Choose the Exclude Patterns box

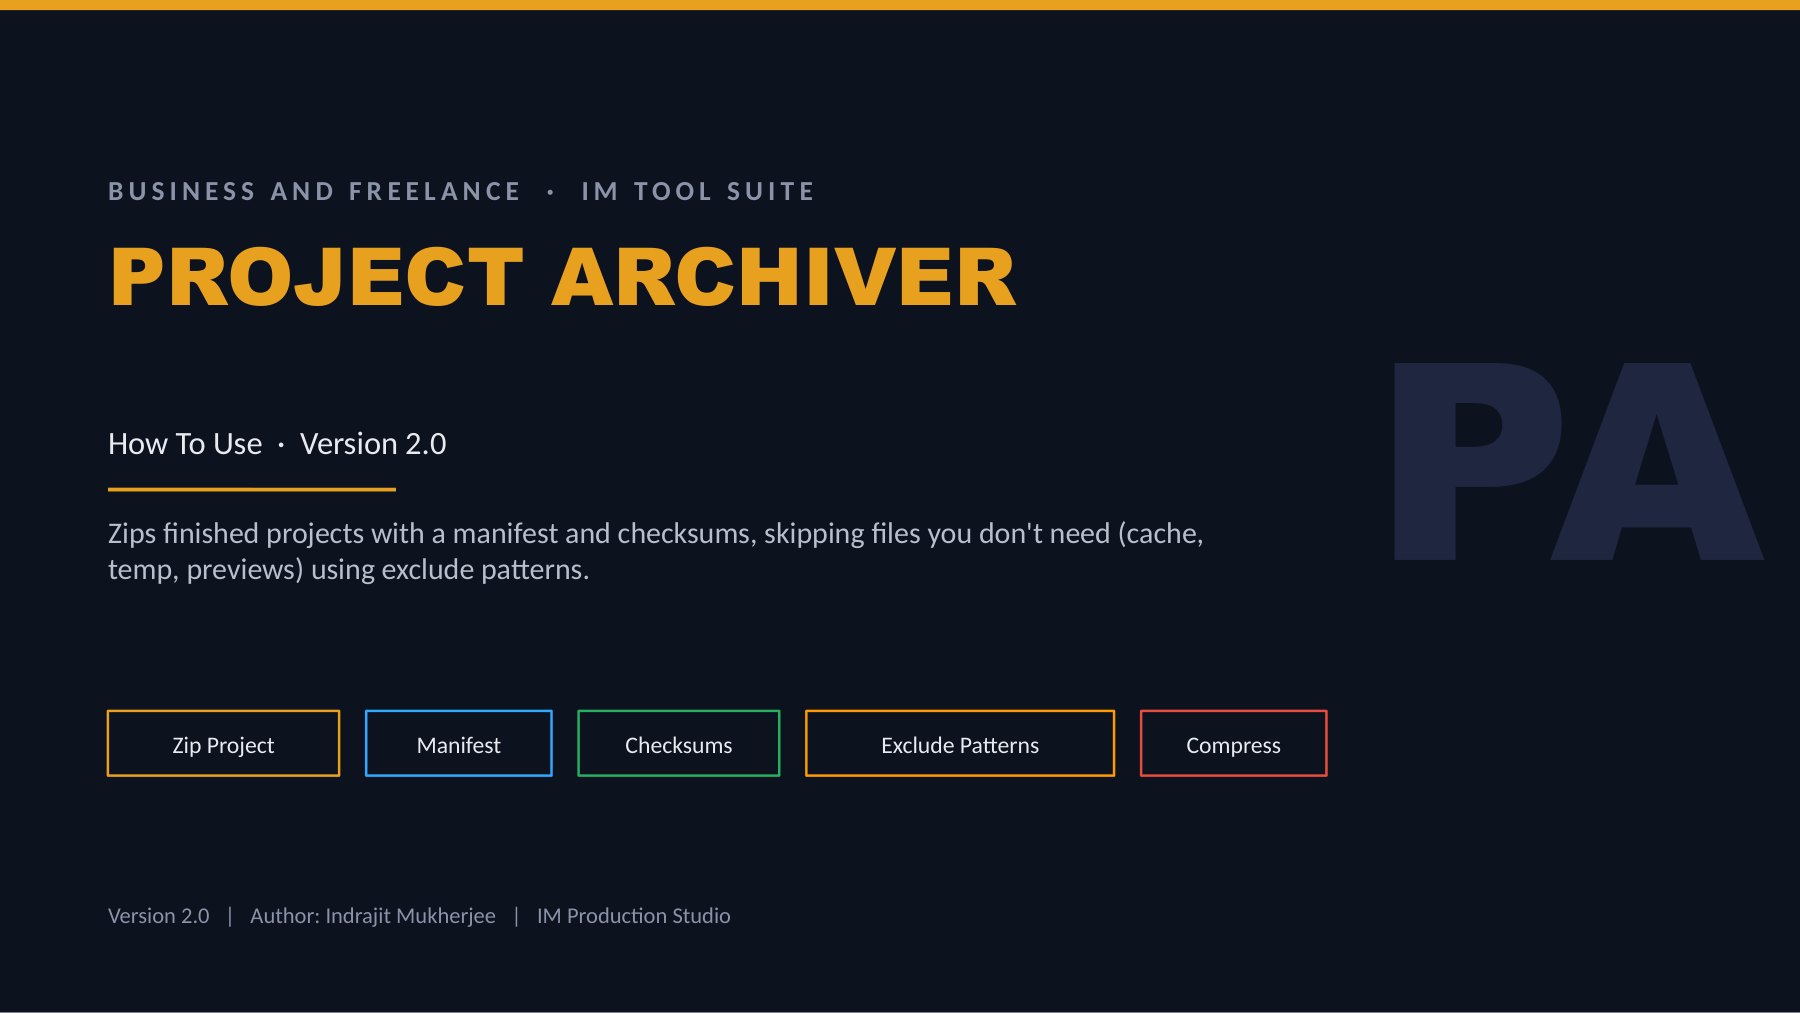pos(960,743)
